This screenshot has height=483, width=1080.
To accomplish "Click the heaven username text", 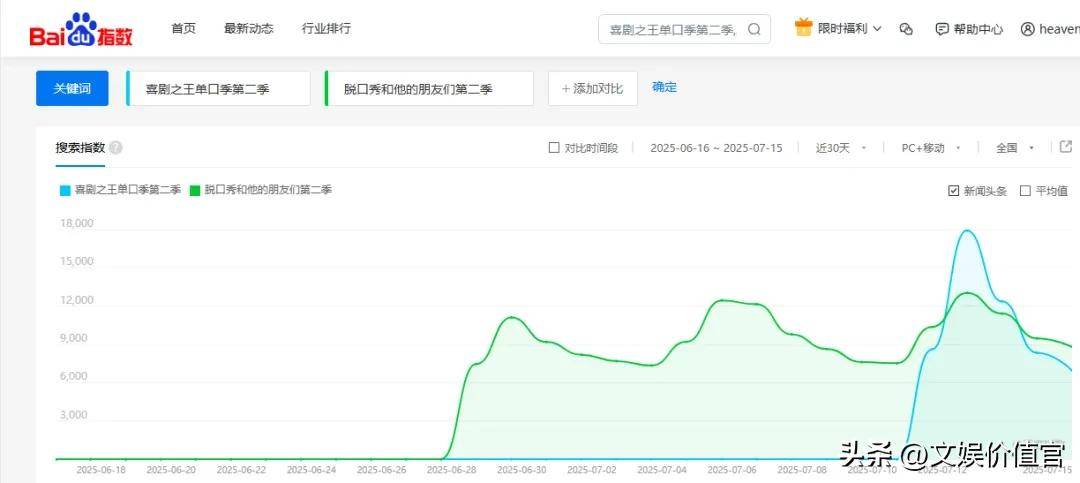I will (x=1059, y=29).
